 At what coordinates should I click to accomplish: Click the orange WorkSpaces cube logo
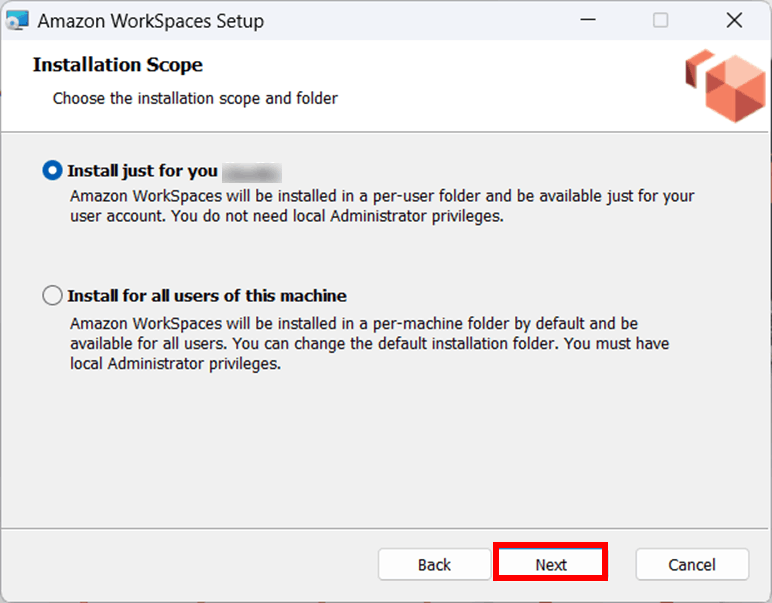[725, 86]
